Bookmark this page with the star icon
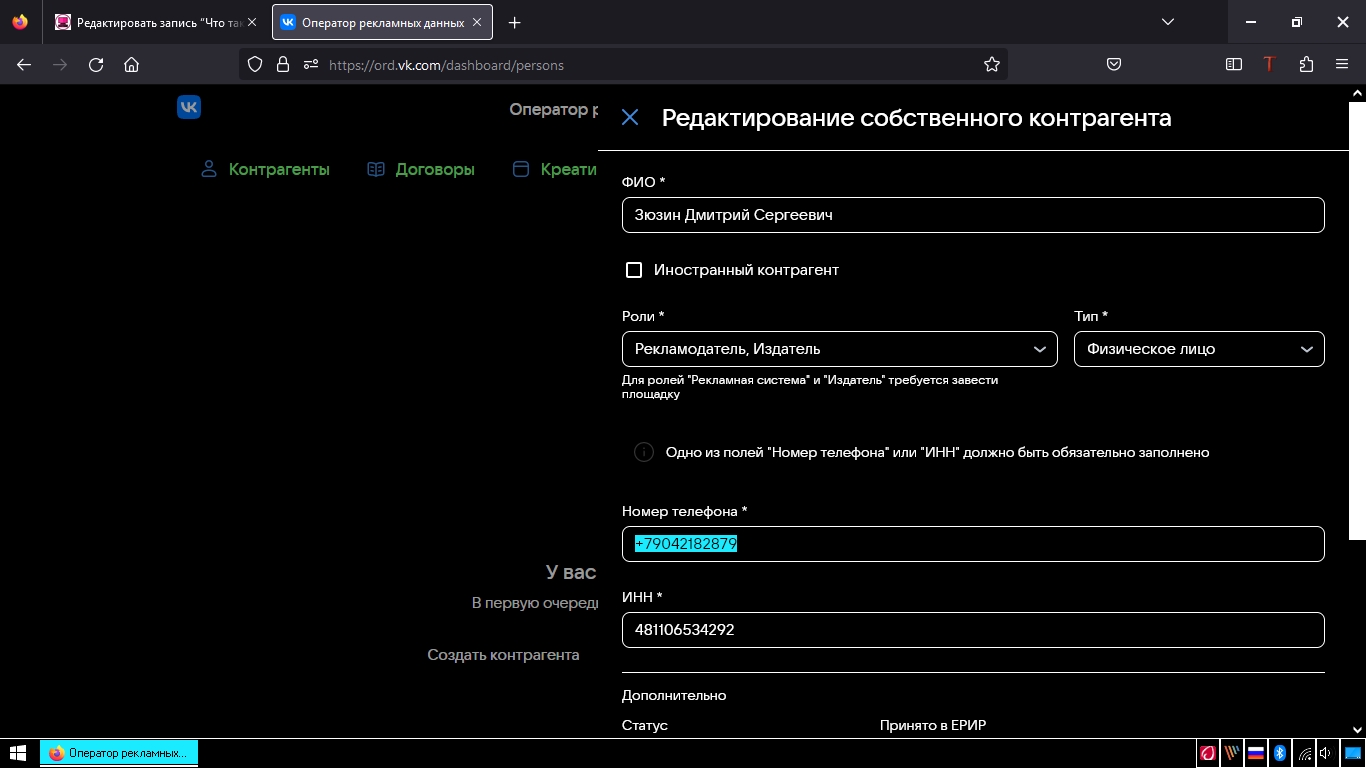Image resolution: width=1366 pixels, height=768 pixels. pyautogui.click(x=992, y=65)
